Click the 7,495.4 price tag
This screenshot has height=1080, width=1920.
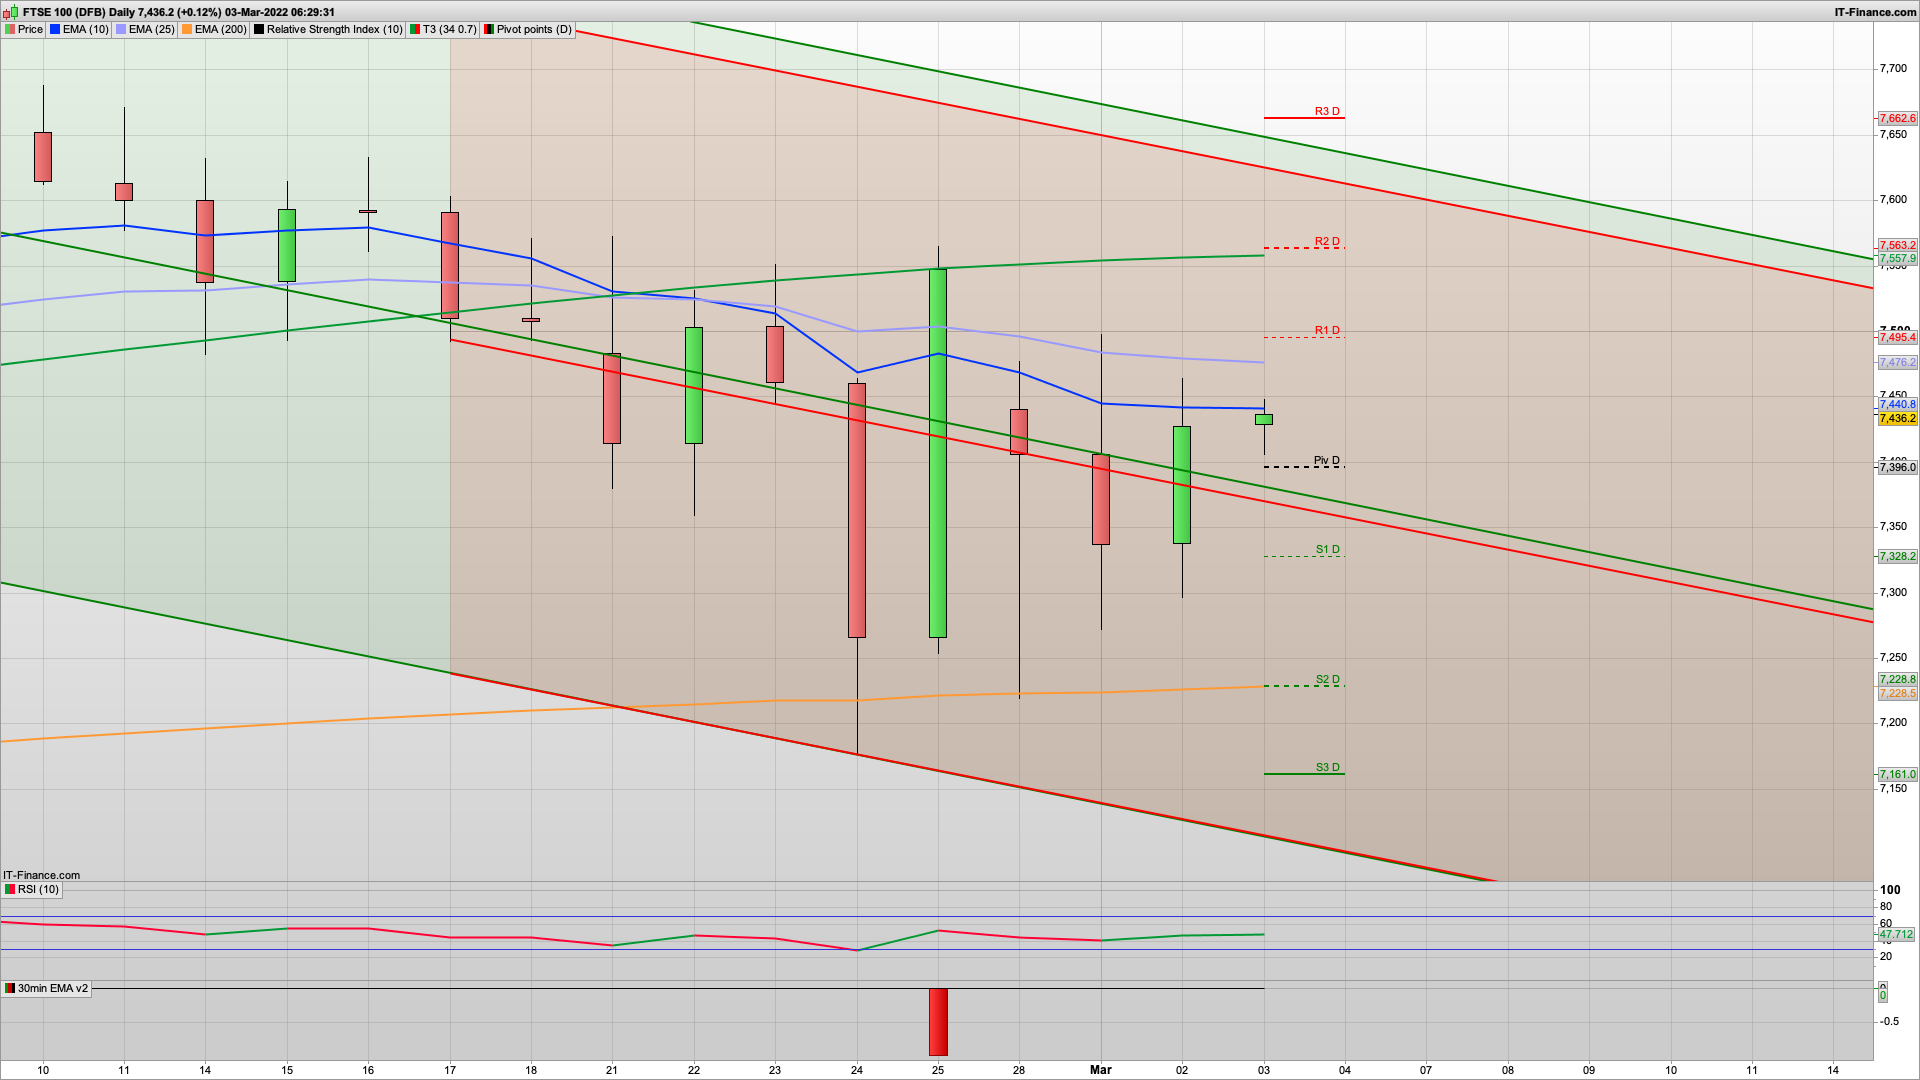(x=1897, y=337)
